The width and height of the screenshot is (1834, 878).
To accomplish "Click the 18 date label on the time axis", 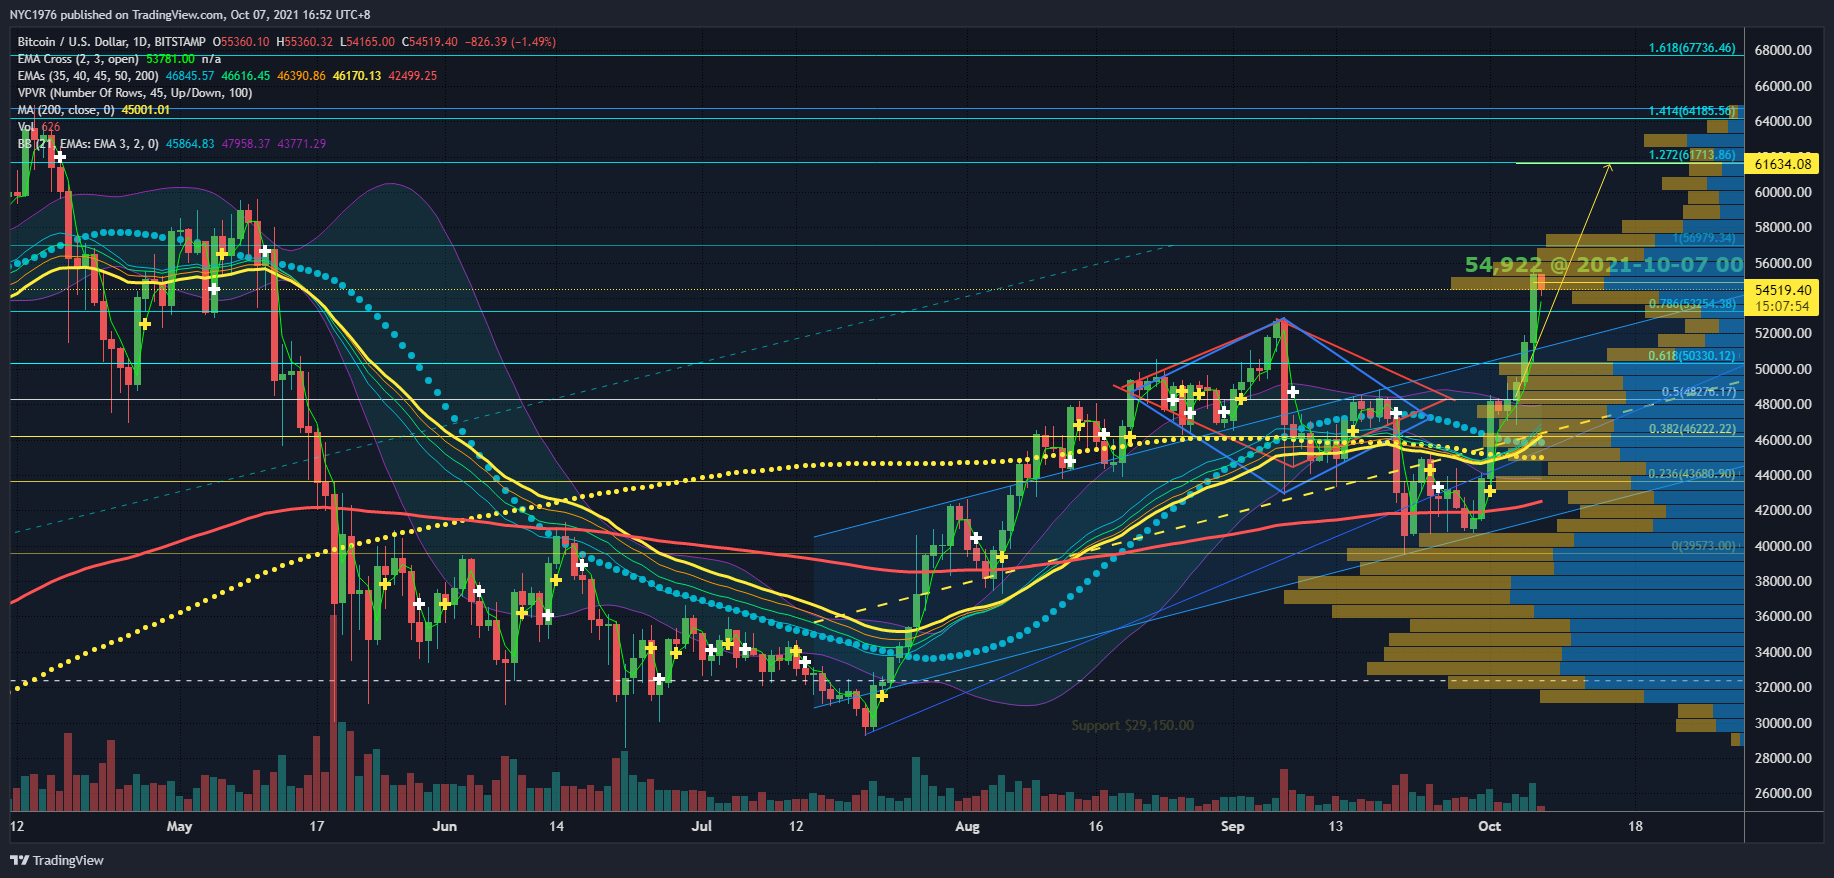I will (x=1635, y=826).
